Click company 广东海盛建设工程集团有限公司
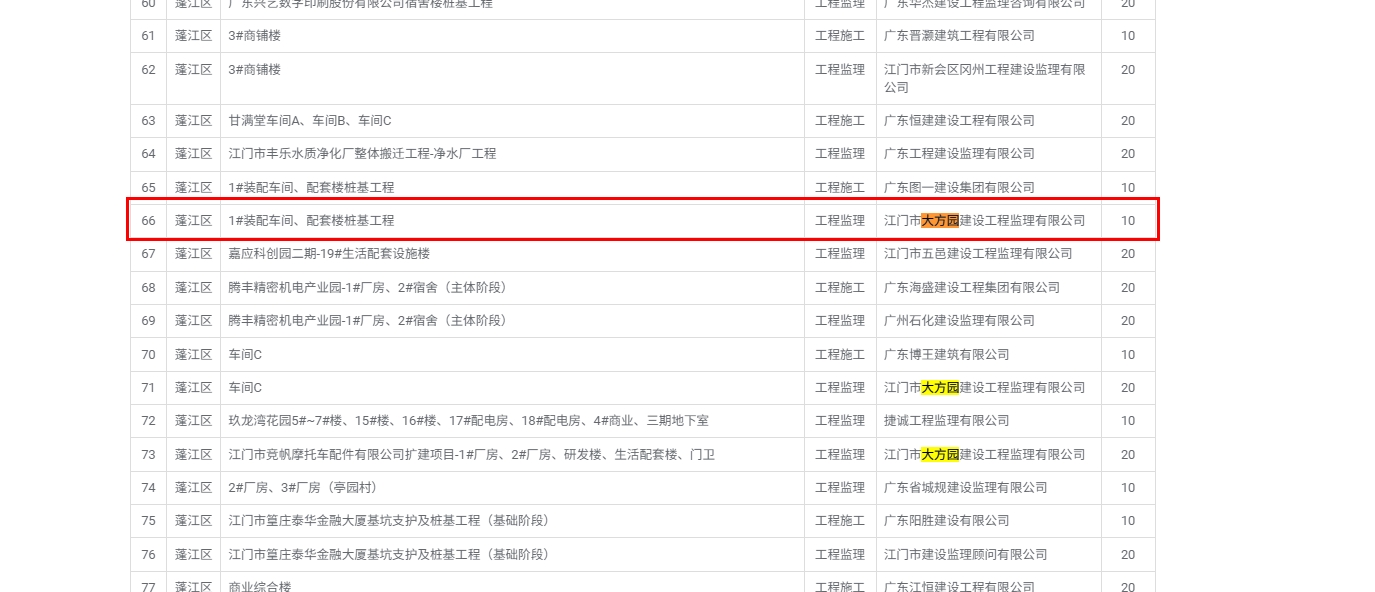 971,288
